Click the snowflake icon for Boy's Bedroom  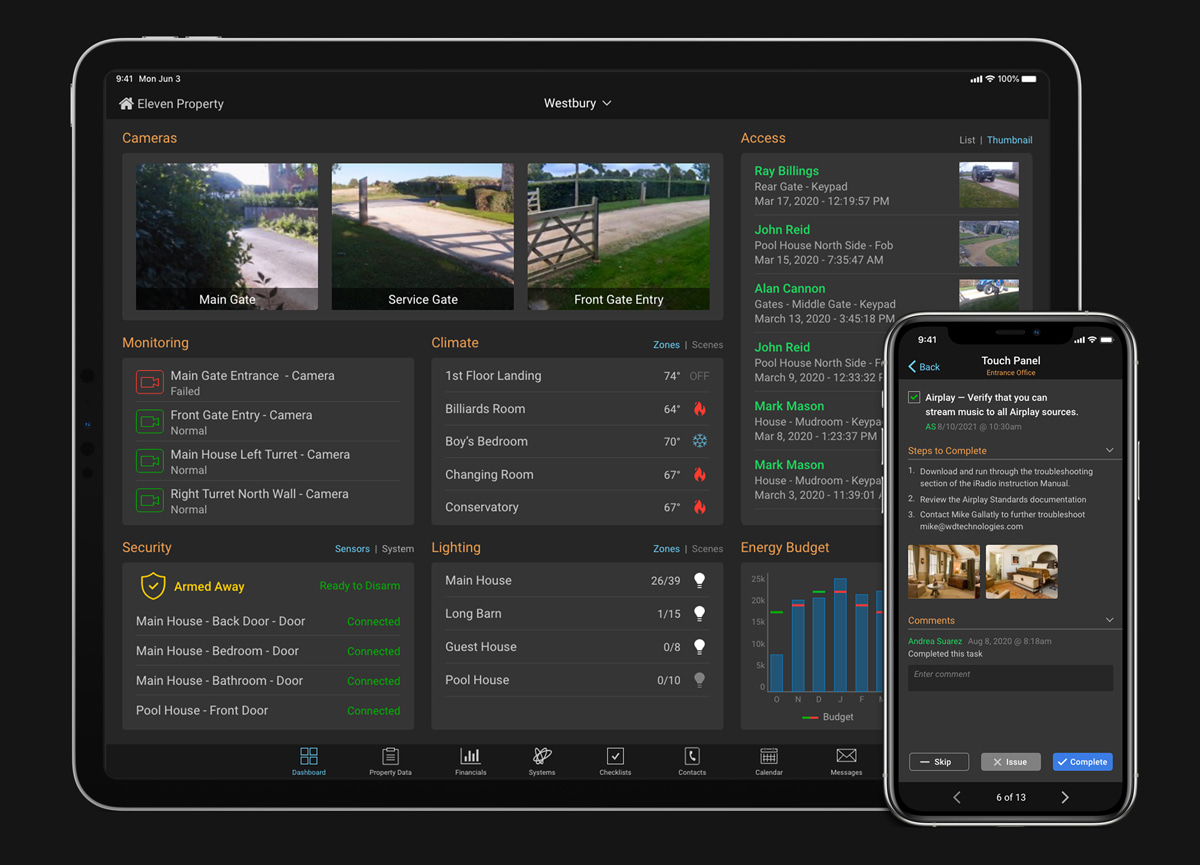click(700, 441)
